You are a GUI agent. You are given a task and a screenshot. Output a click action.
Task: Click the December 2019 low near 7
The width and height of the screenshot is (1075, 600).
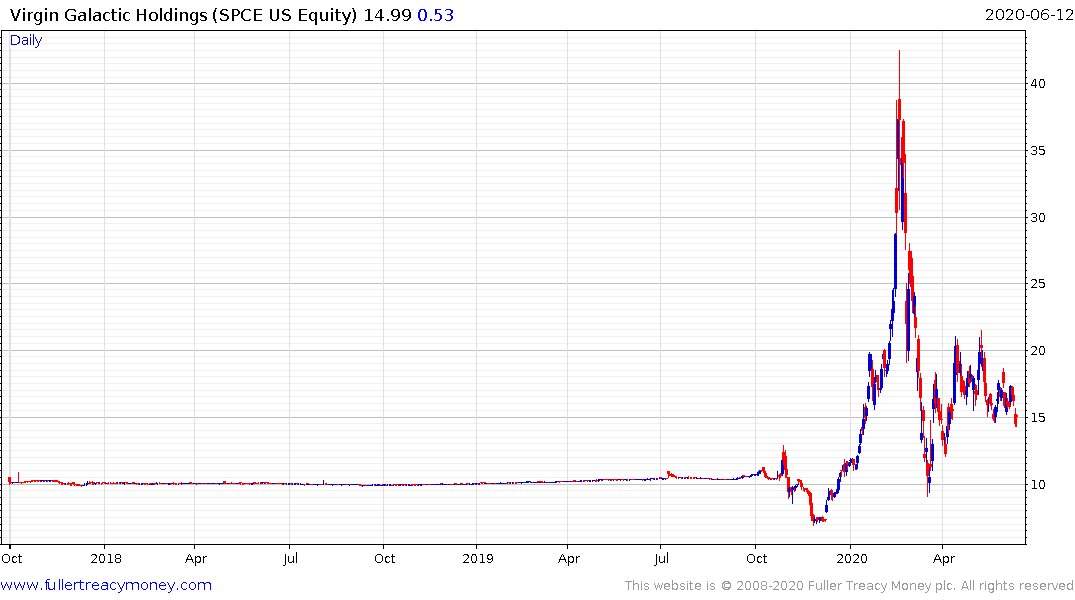coord(814,522)
